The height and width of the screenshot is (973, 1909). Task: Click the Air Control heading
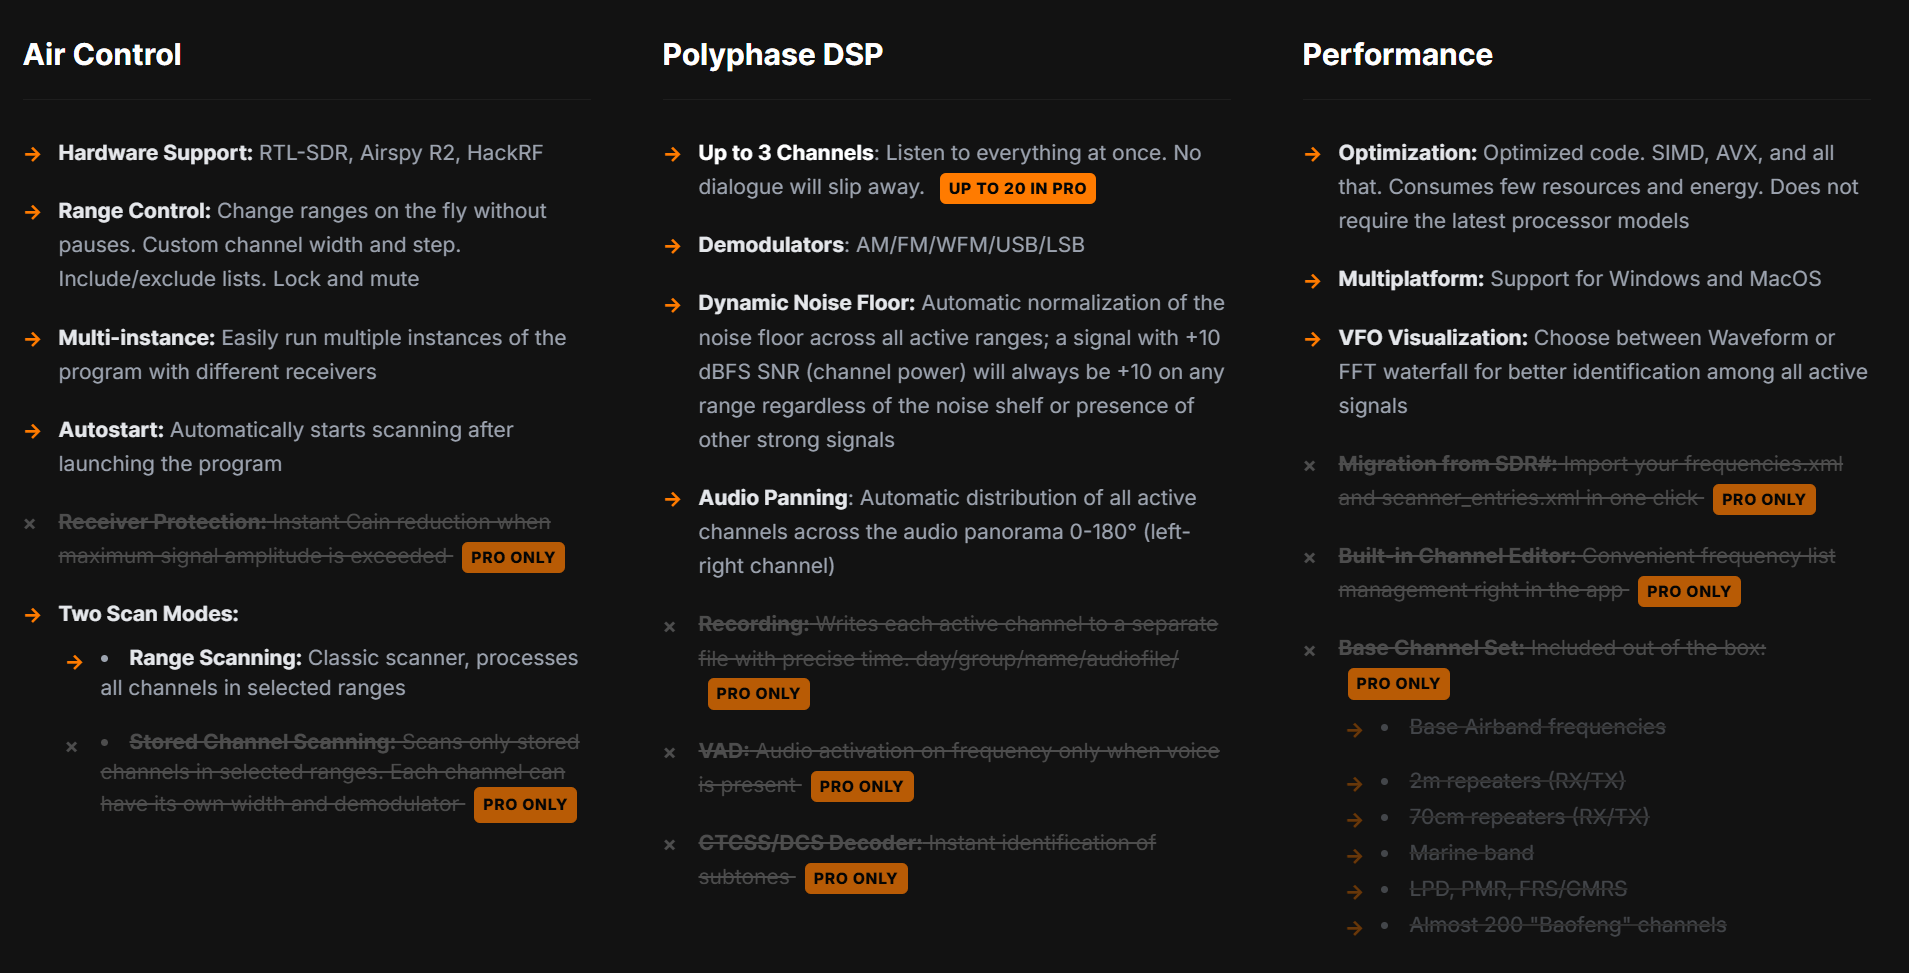coord(102,54)
